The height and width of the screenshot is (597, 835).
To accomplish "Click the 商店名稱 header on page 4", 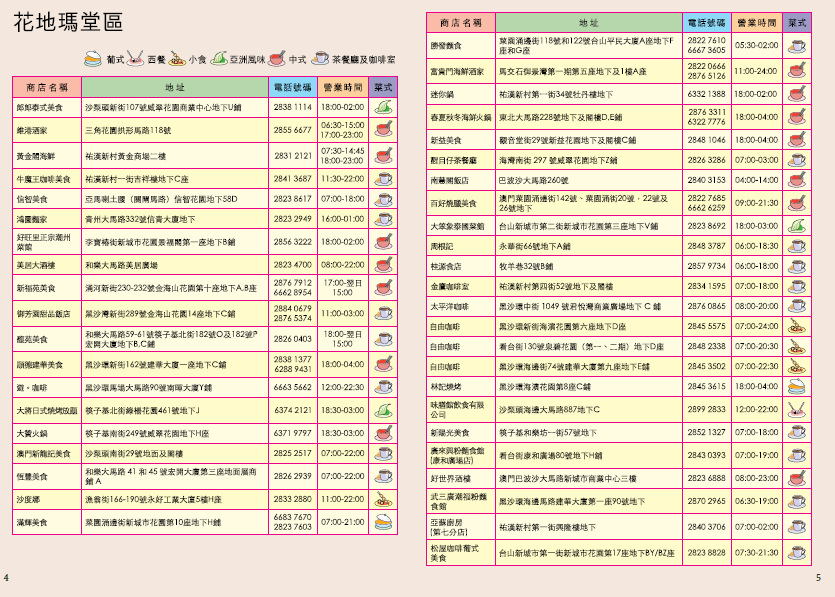I will pos(47,87).
